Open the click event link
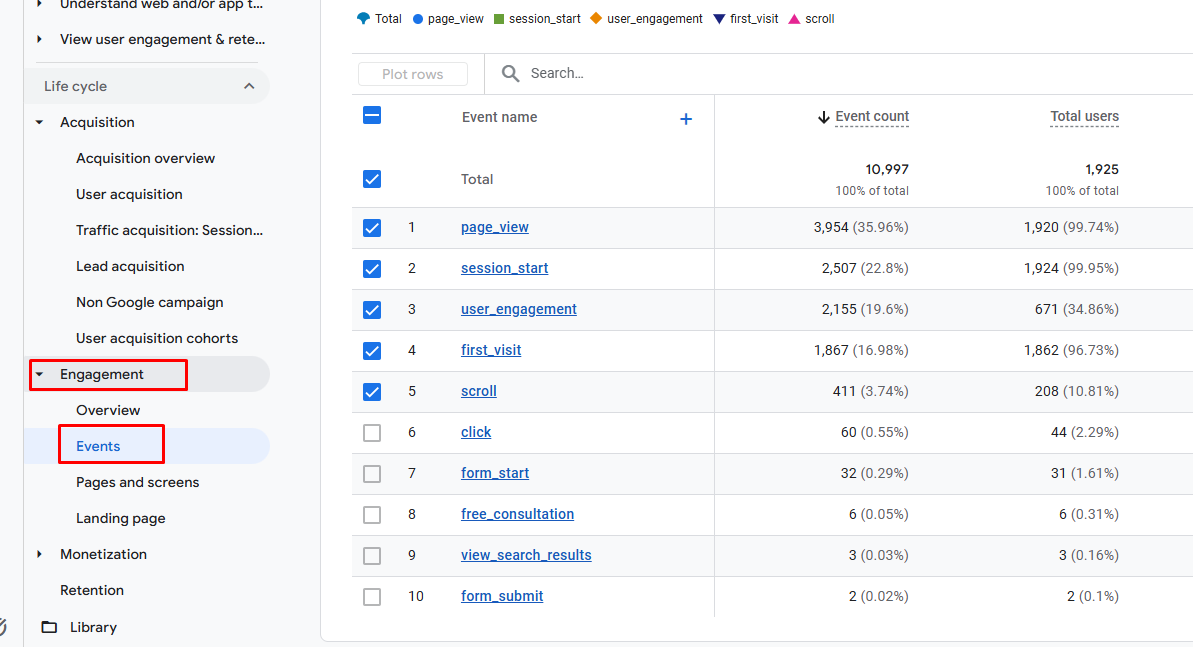 coord(476,432)
